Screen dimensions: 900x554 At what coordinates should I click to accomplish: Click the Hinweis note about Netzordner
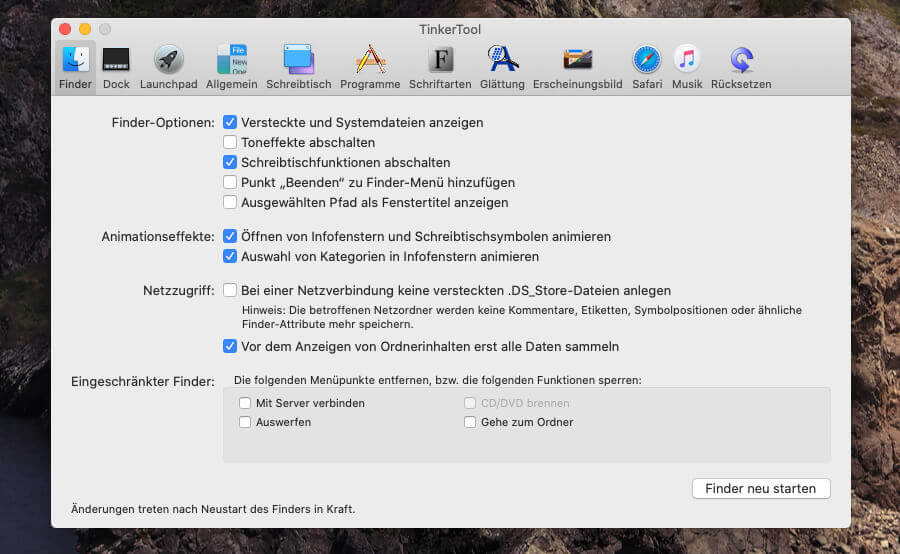[x=522, y=317]
